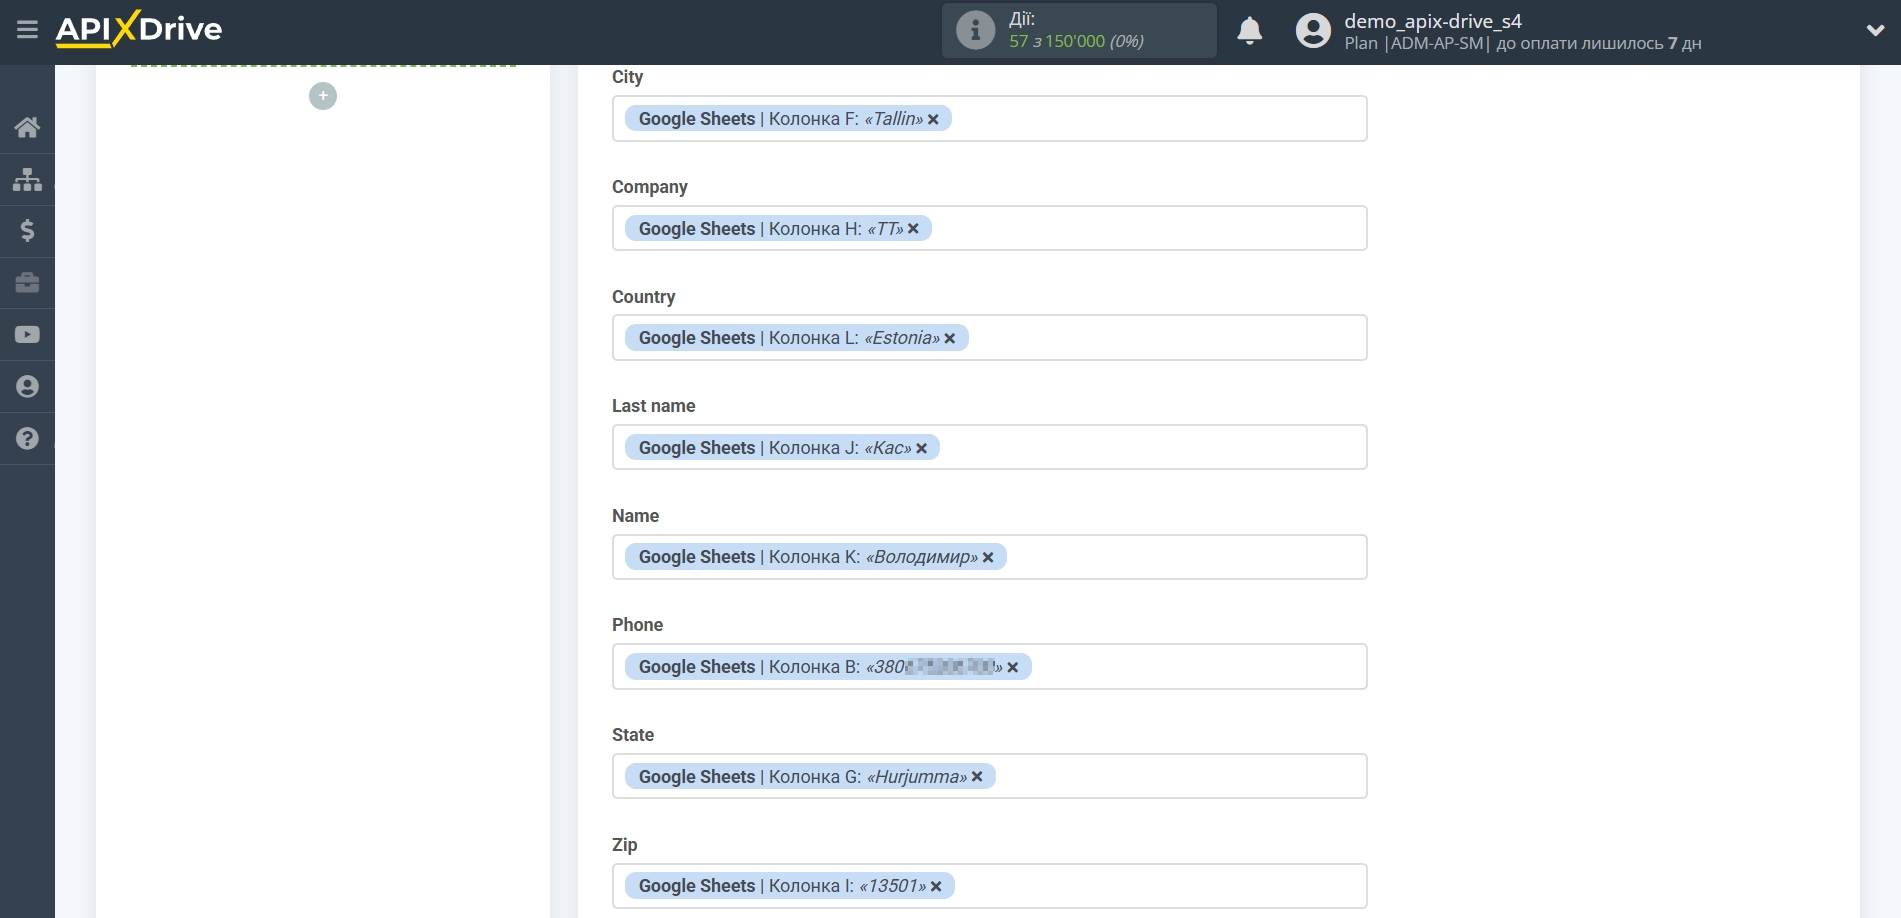Click the demo_apix-drive_s4 username

pyautogui.click(x=1432, y=21)
